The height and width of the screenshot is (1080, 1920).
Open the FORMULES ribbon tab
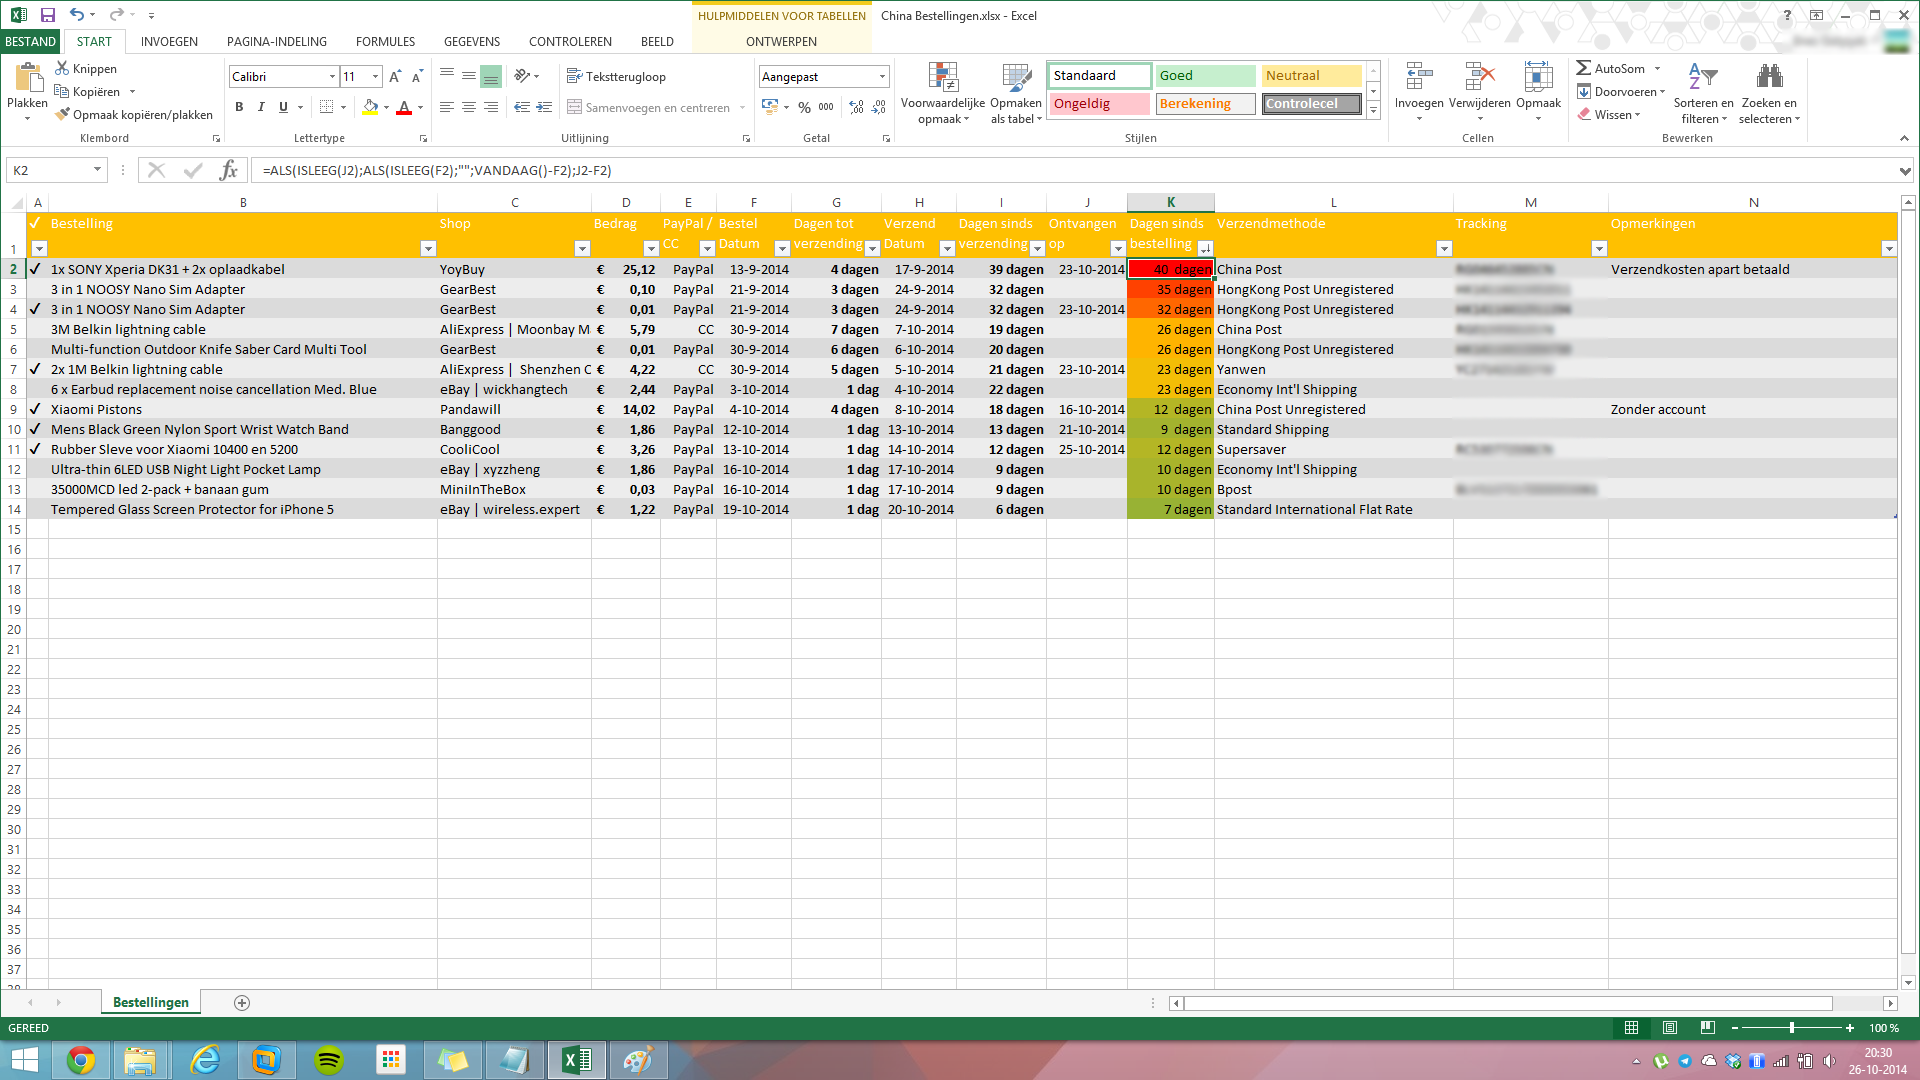pyautogui.click(x=385, y=41)
